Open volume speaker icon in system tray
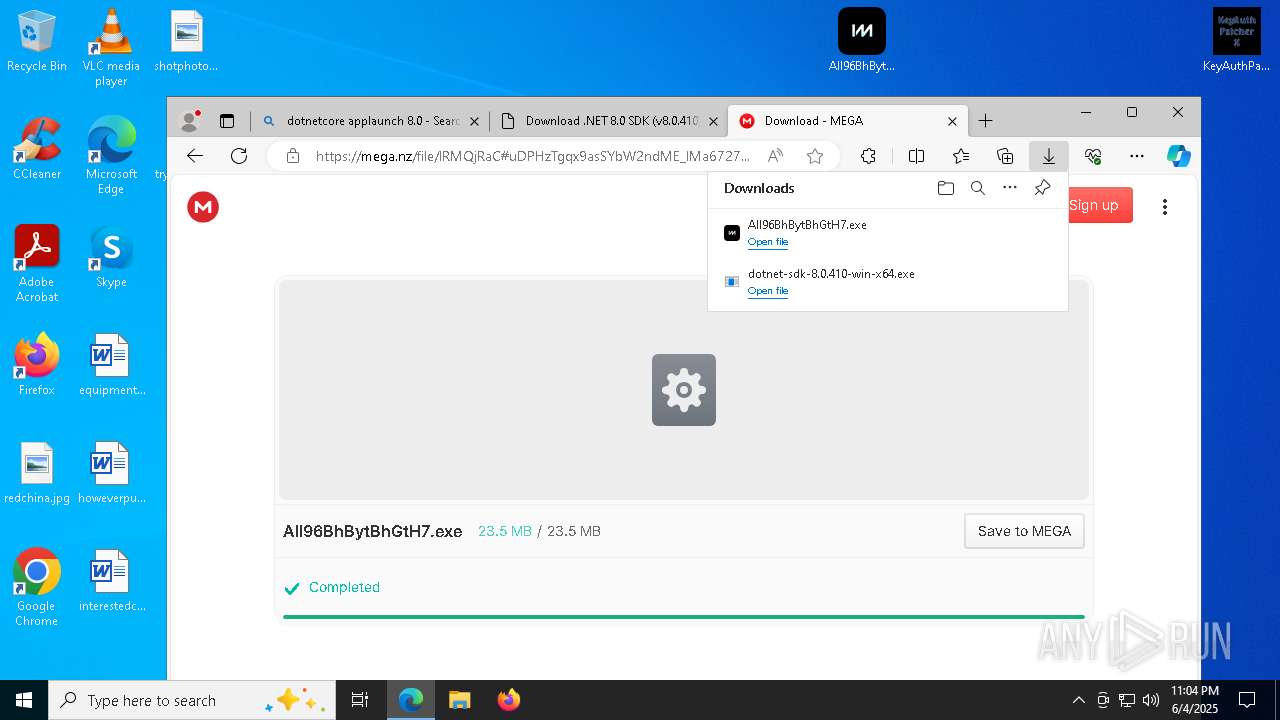This screenshot has height=720, width=1280. tap(1150, 700)
